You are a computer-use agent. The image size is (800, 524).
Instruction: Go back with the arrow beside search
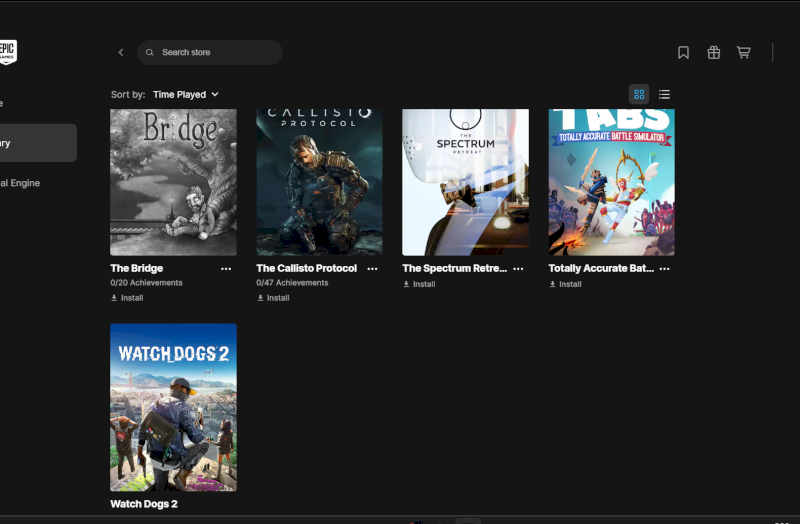pos(121,52)
